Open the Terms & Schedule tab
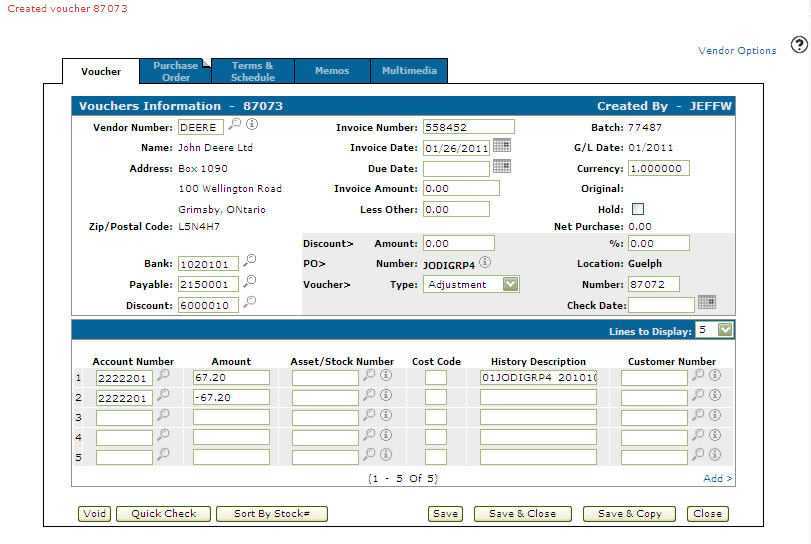The width and height of the screenshot is (811, 544). 253,71
